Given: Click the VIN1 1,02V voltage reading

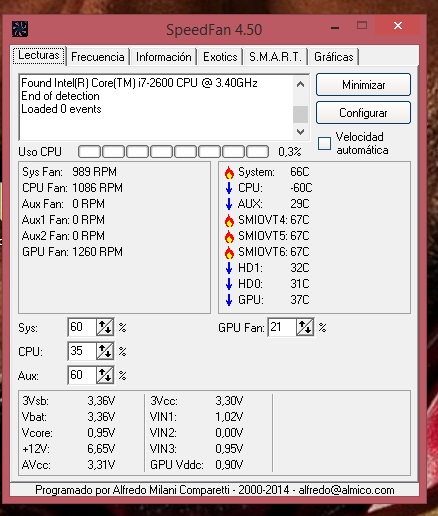Looking at the screenshot, I should [x=197, y=417].
